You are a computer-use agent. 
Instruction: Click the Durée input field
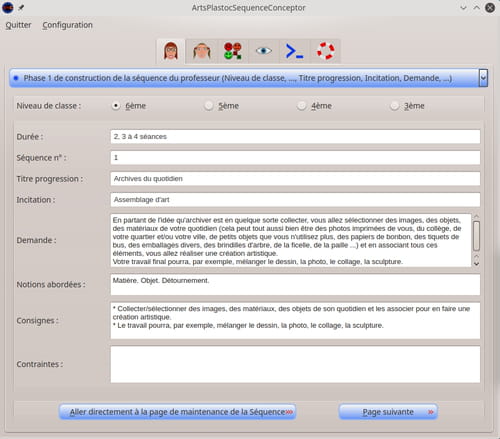tap(295, 137)
